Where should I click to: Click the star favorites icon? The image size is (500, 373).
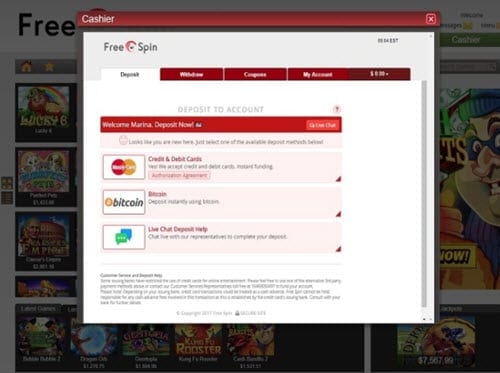click(49, 67)
